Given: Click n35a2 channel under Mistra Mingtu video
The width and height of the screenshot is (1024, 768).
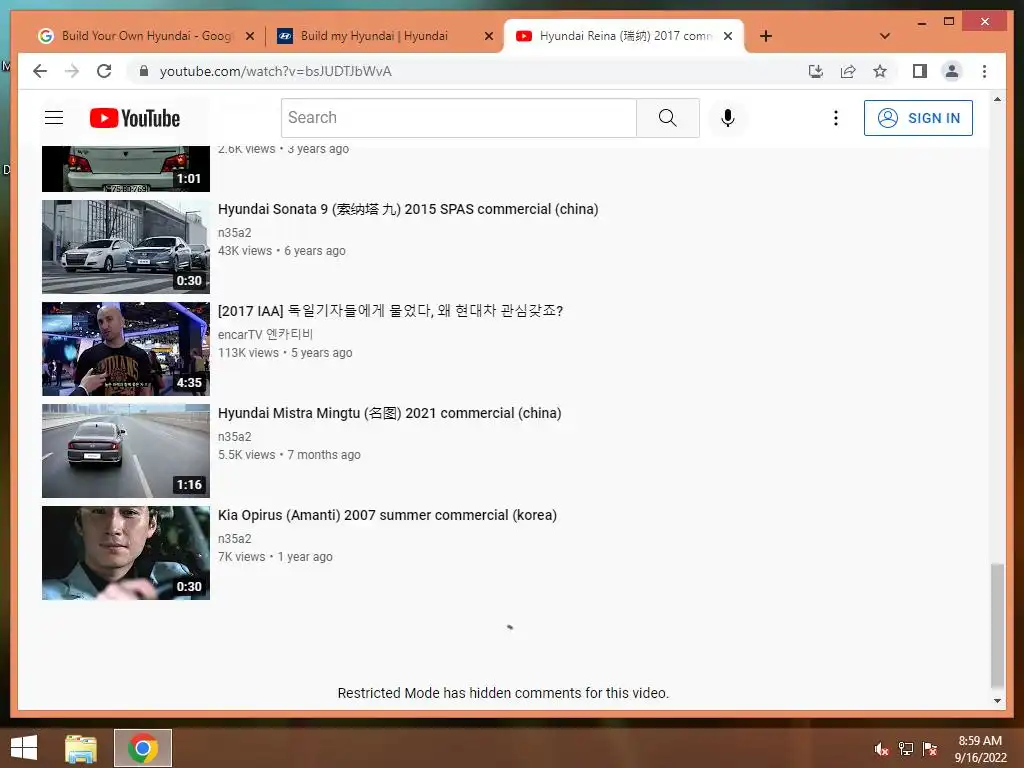Looking at the screenshot, I should click(x=234, y=436).
